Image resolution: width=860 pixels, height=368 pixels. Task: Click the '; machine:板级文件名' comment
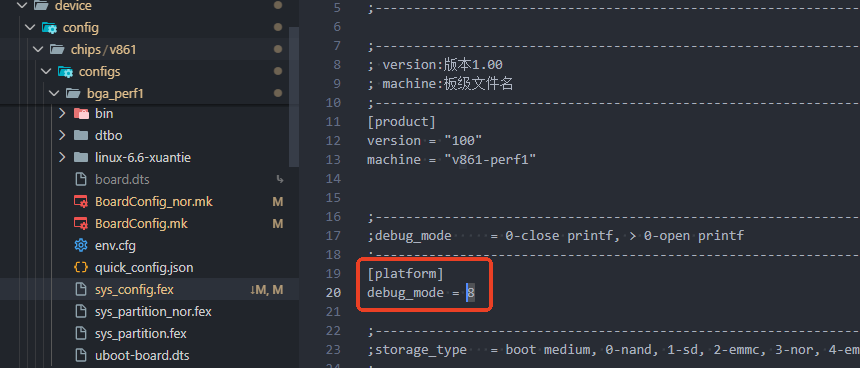click(x=440, y=84)
